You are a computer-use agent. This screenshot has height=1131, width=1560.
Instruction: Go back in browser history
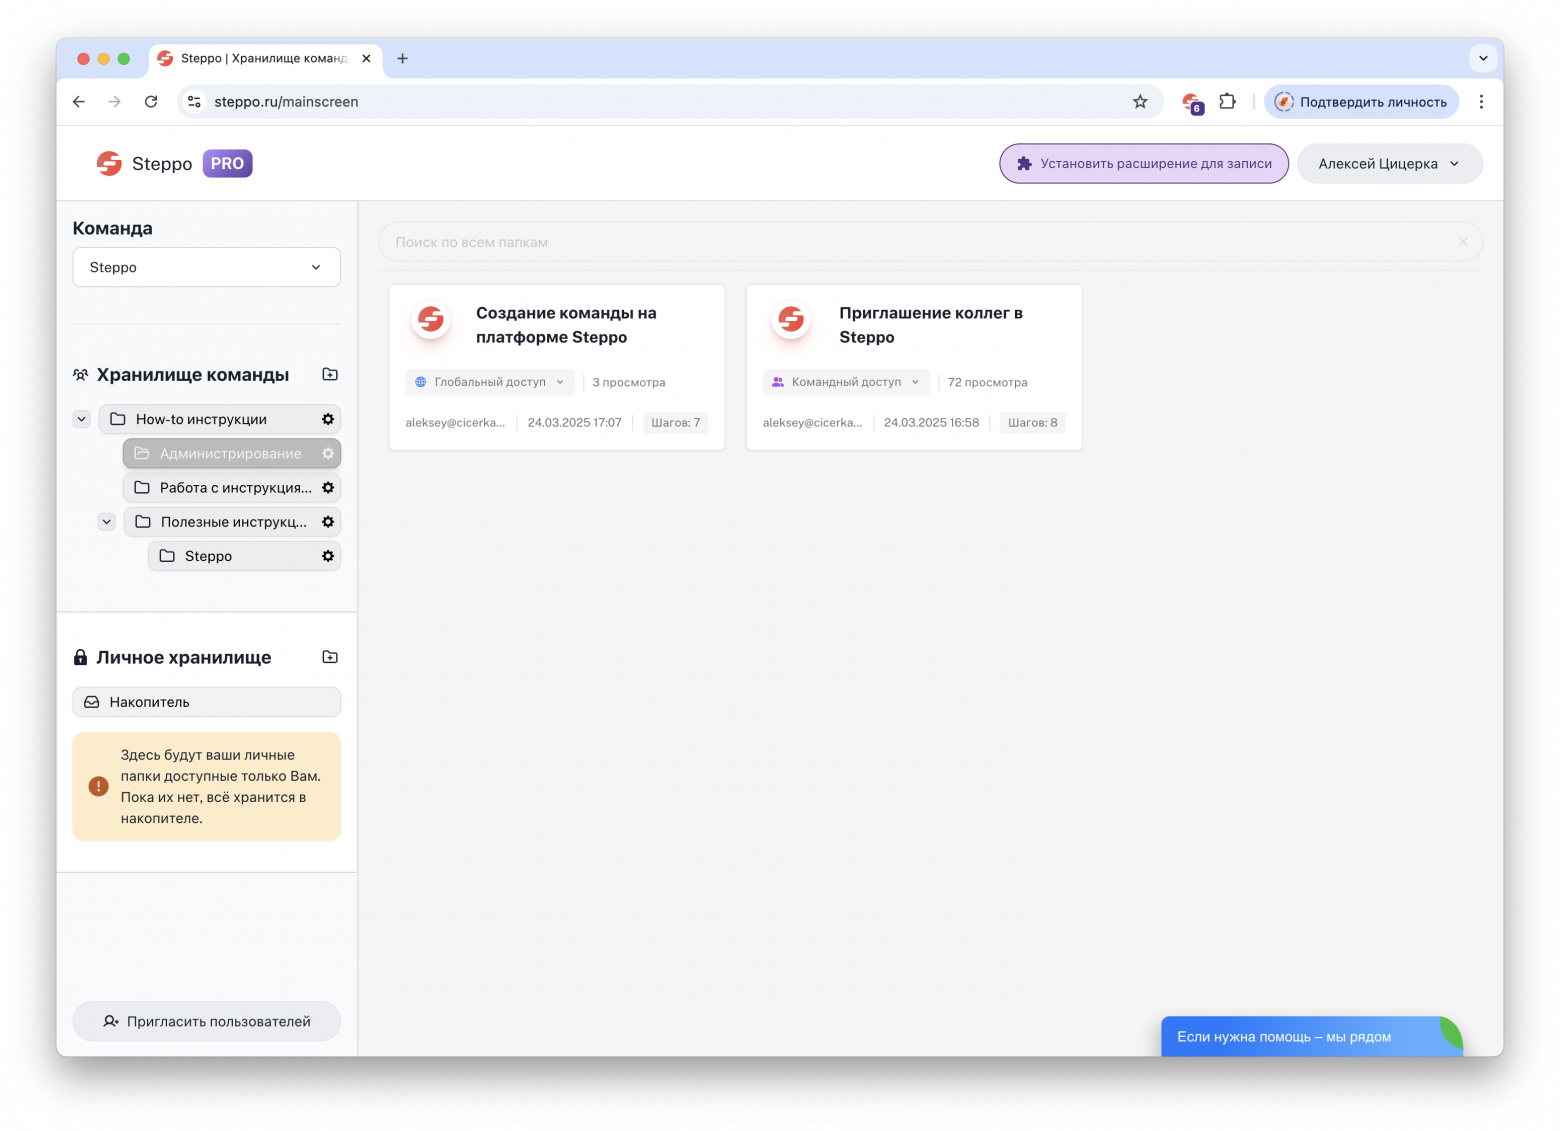coord(79,101)
